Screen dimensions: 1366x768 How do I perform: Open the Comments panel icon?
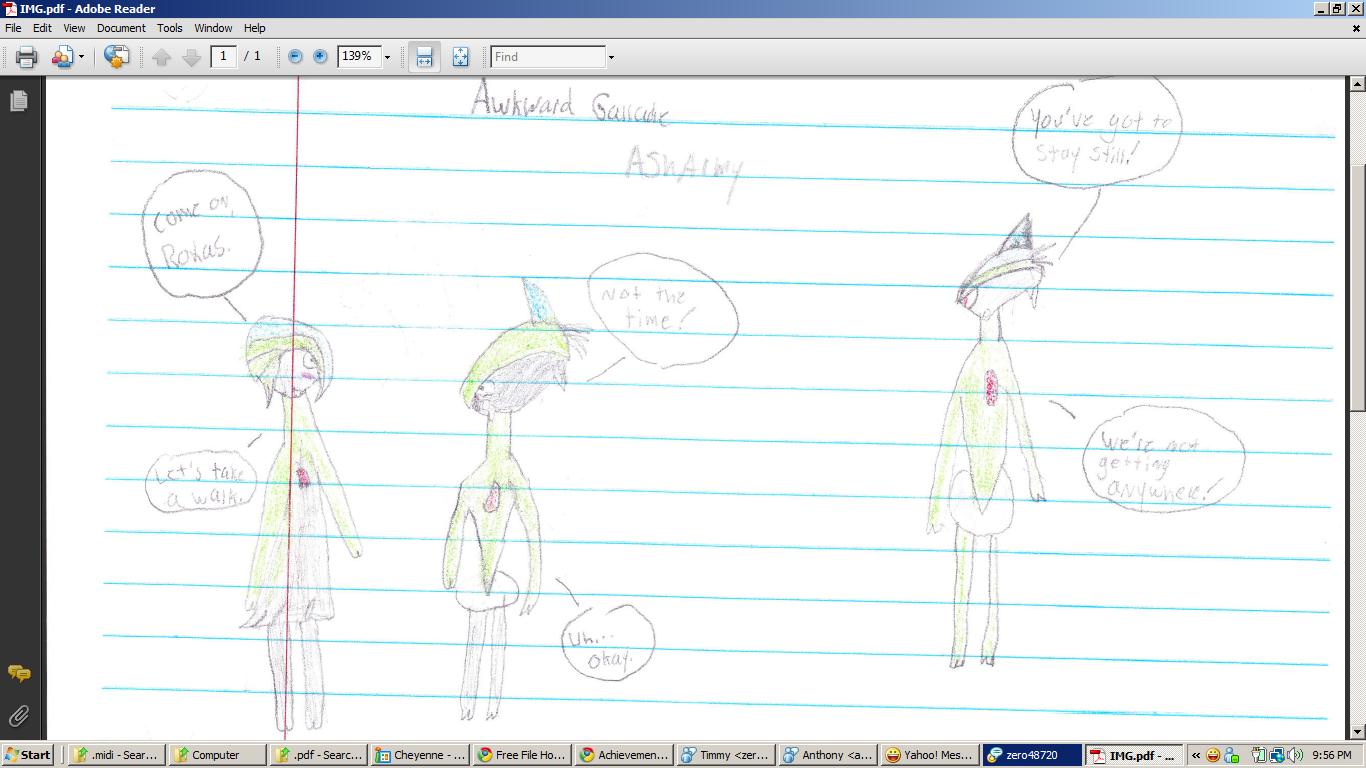(18, 674)
